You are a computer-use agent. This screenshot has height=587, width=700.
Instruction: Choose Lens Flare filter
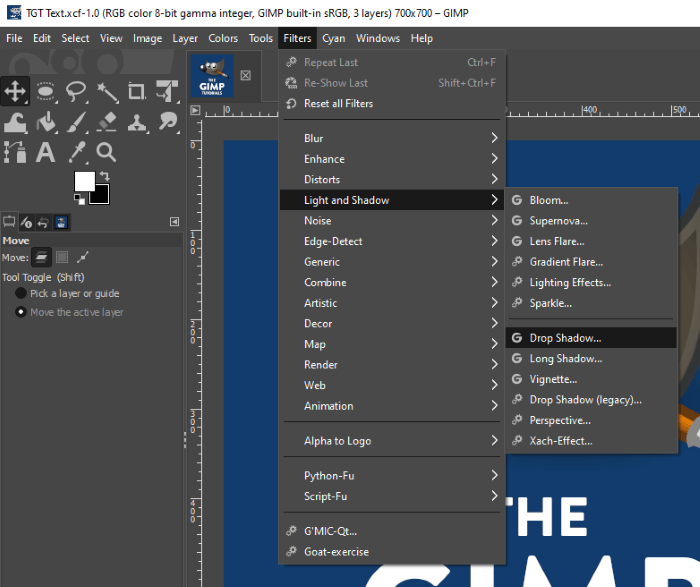pos(591,241)
